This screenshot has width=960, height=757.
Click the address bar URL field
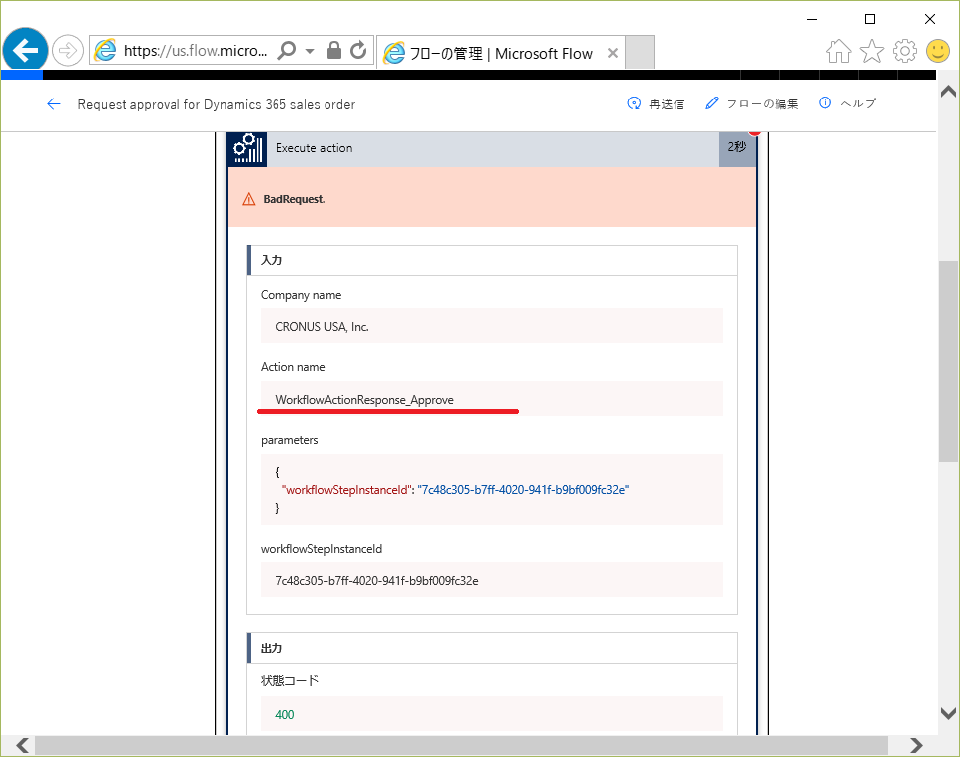[195, 51]
